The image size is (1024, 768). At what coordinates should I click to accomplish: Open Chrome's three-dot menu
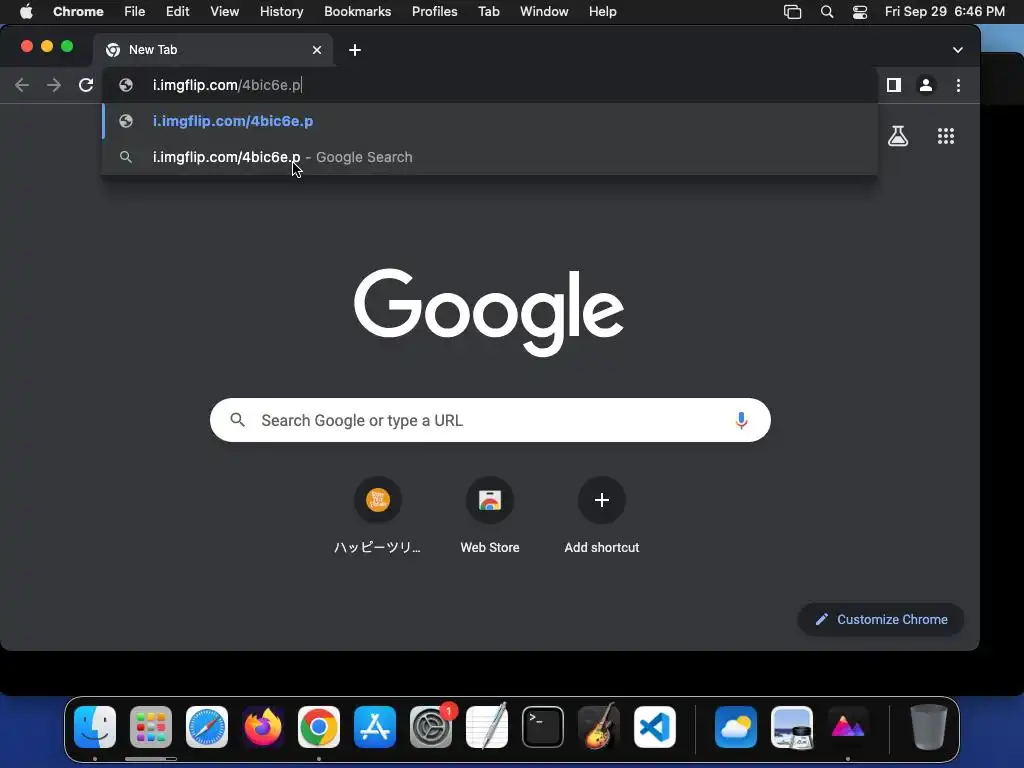(958, 85)
